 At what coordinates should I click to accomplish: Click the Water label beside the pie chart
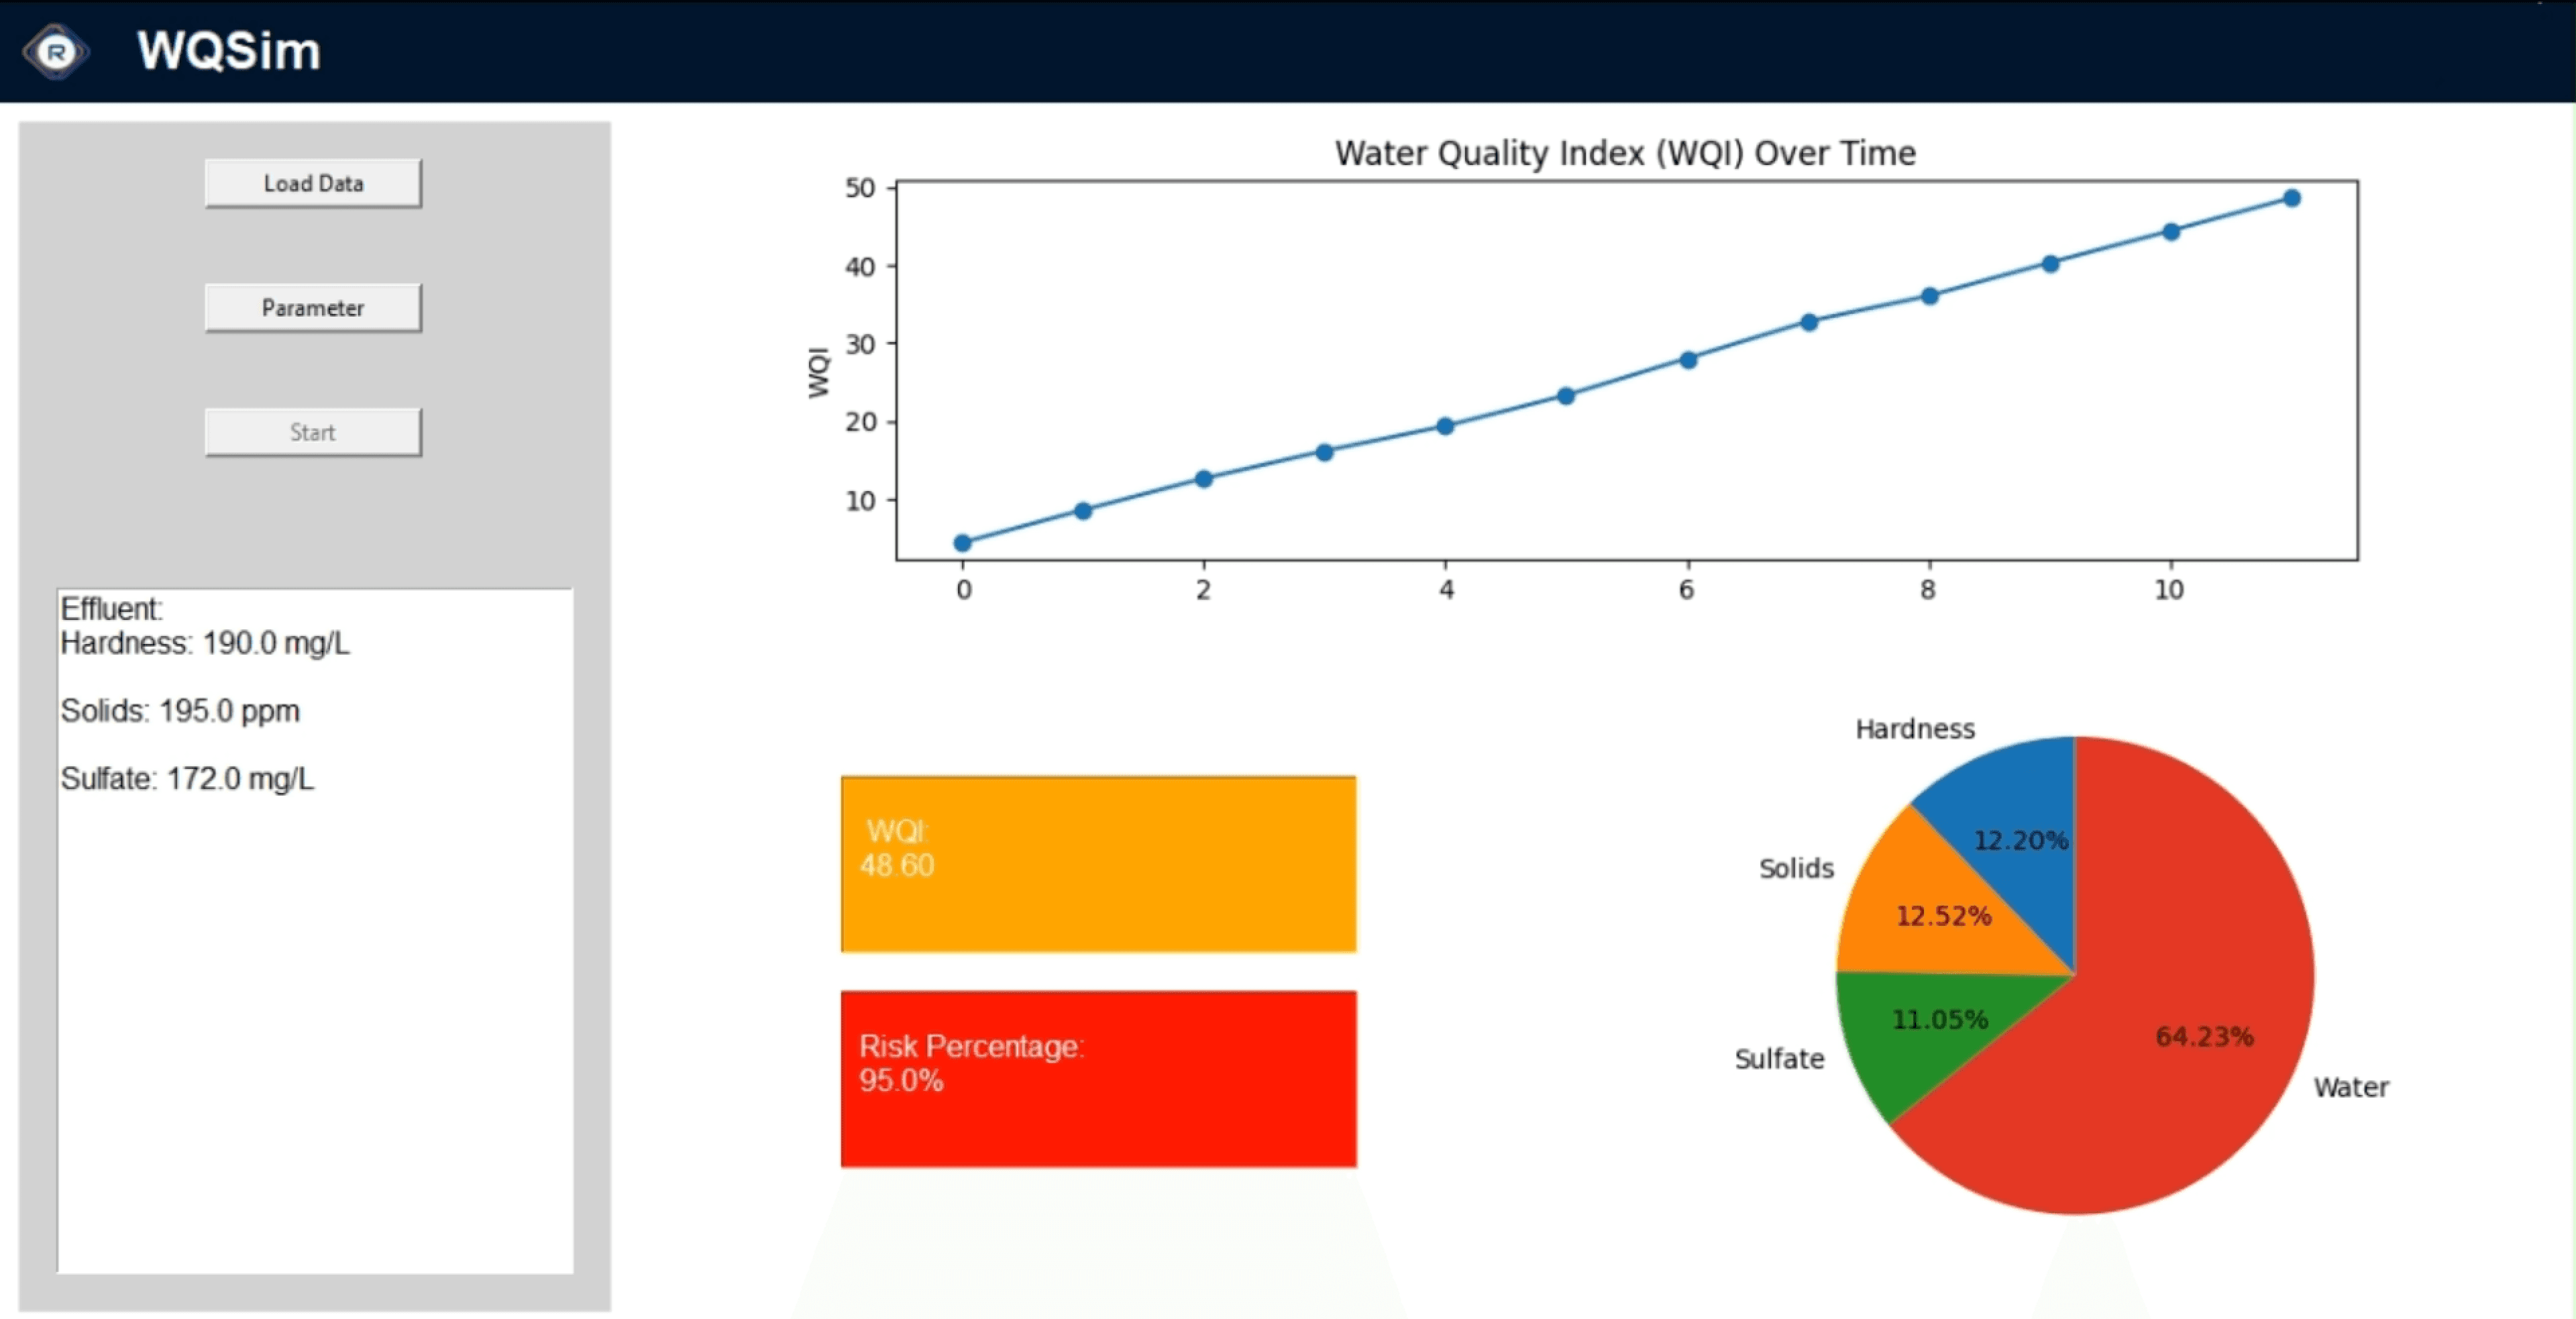tap(2350, 1087)
